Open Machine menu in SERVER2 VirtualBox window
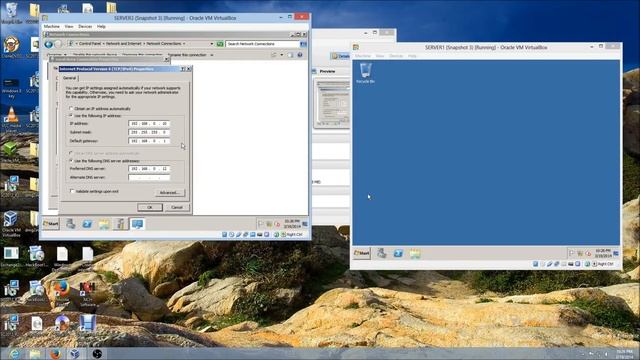Viewport: 640px width, 360px height. [51, 26]
